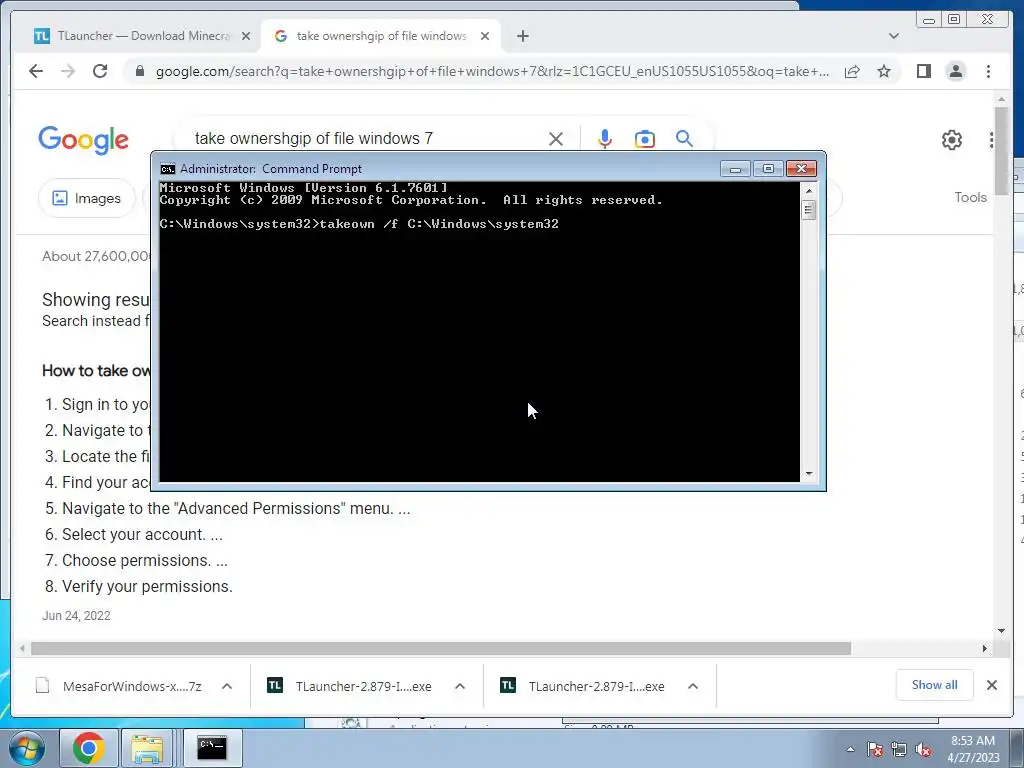This screenshot has width=1024, height=768.
Task: Open the Windows Start orb
Action: pyautogui.click(x=27, y=748)
